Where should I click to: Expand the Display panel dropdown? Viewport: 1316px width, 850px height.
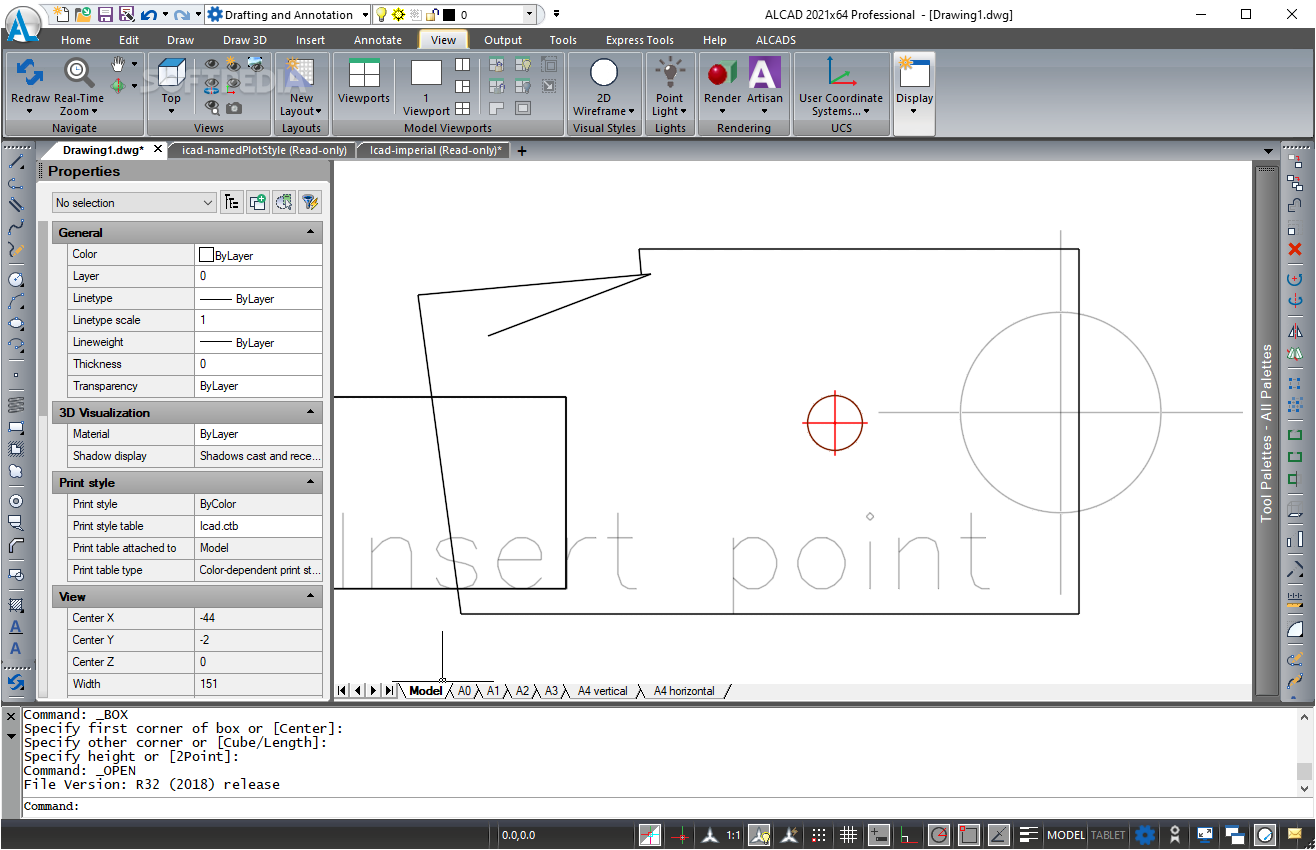pos(914,111)
